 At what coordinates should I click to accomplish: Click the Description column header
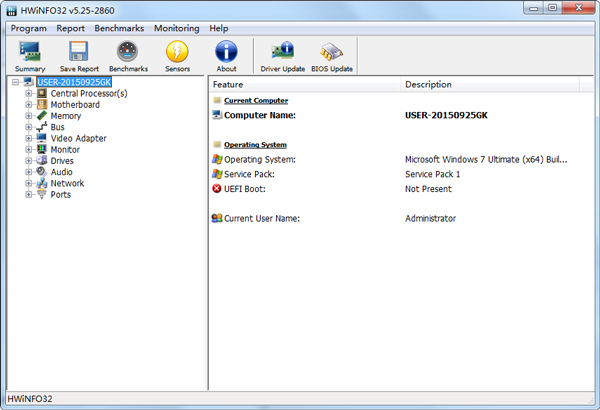[490, 84]
